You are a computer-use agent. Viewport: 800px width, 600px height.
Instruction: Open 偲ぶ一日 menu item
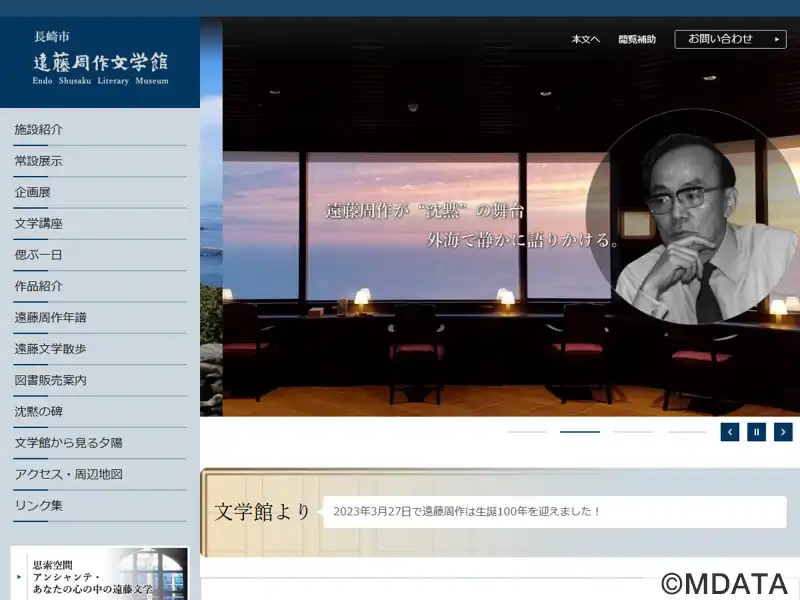pos(100,255)
